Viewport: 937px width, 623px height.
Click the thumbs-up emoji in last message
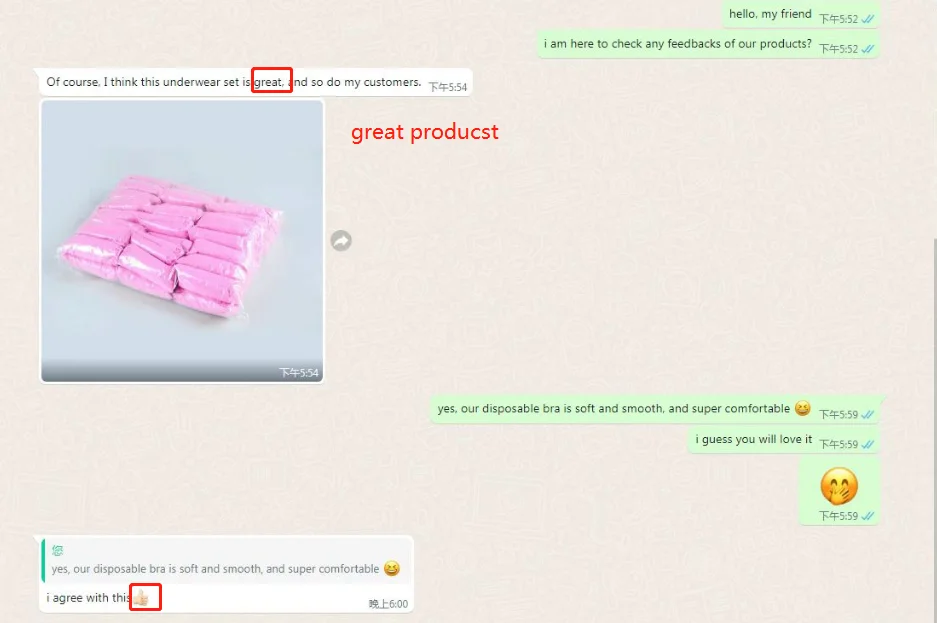(141, 597)
